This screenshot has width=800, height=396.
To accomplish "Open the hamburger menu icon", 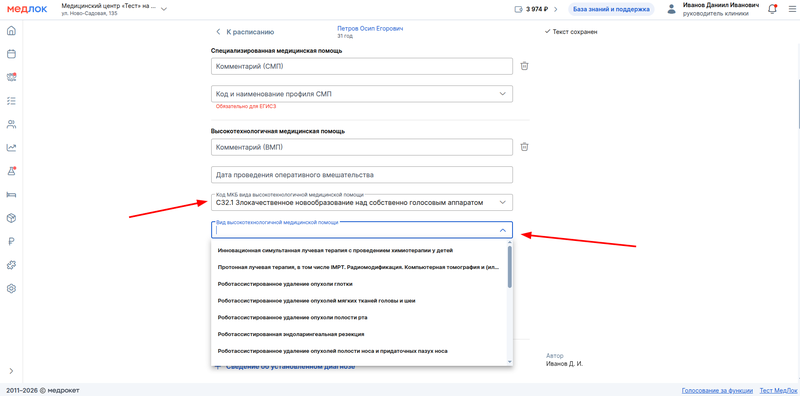I will click(x=792, y=9).
